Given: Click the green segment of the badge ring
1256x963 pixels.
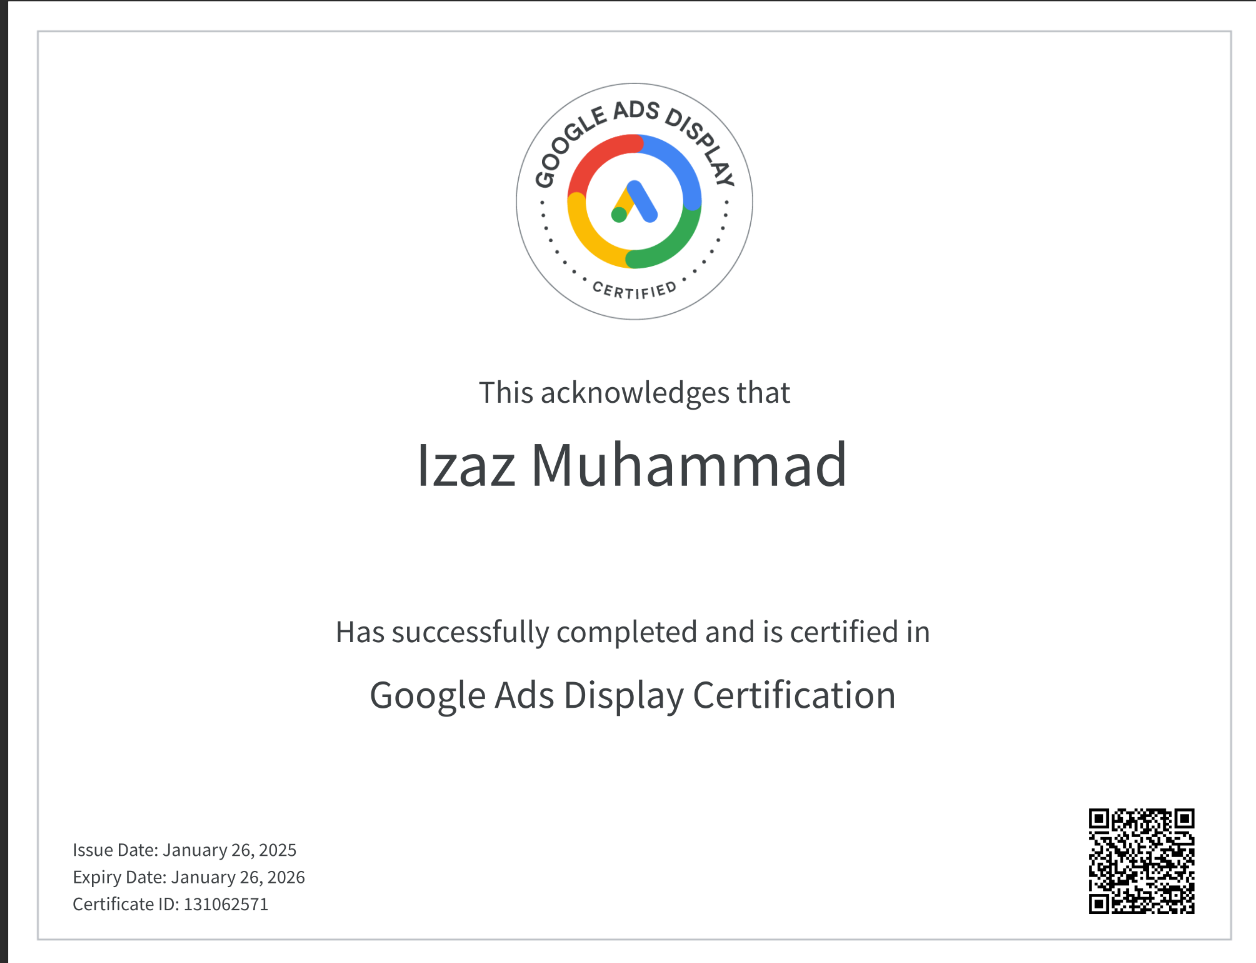Looking at the screenshot, I should 673,243.
